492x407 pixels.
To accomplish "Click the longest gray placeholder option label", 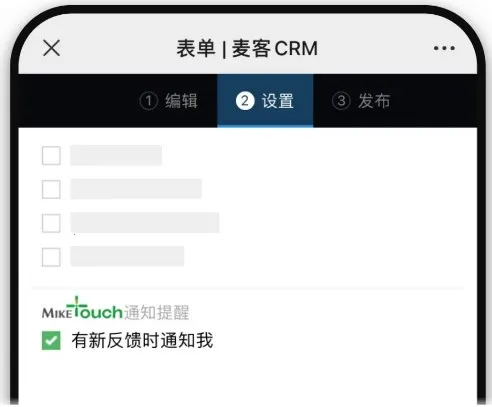I will pyautogui.click(x=145, y=223).
